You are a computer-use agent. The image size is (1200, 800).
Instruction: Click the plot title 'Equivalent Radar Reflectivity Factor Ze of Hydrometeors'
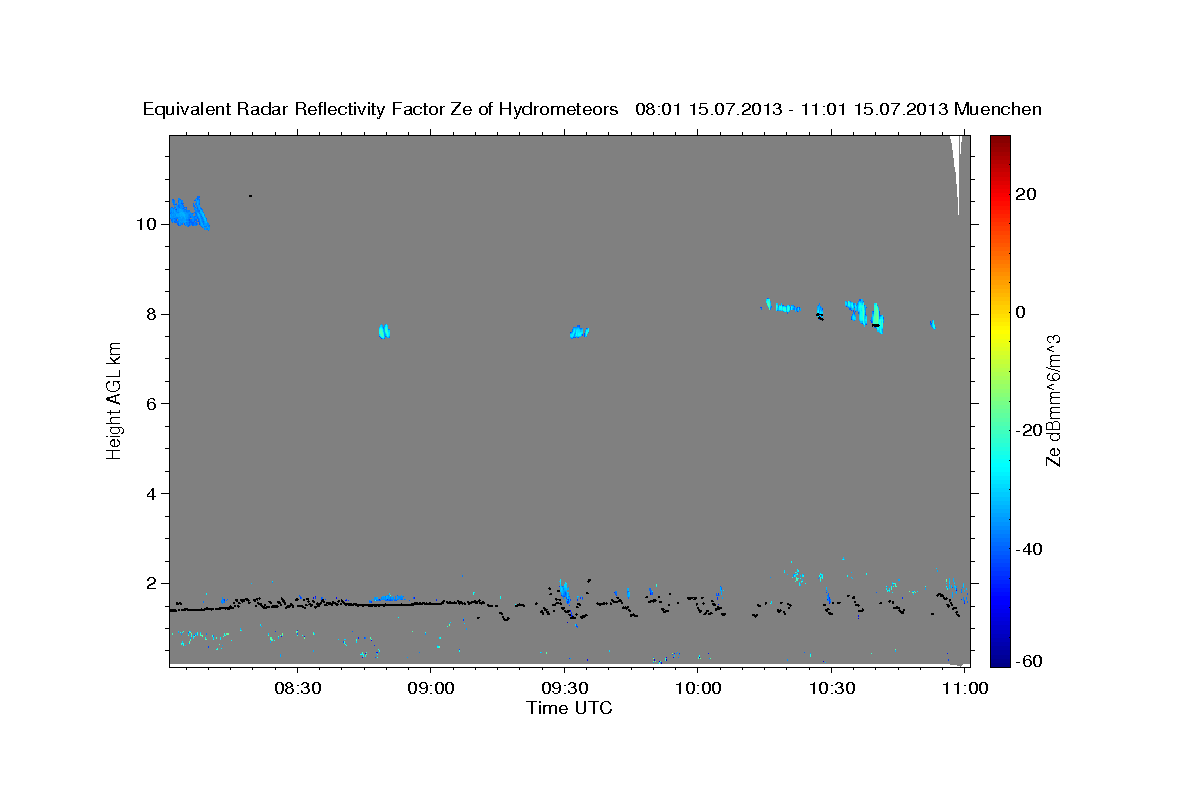pyautogui.click(x=380, y=110)
